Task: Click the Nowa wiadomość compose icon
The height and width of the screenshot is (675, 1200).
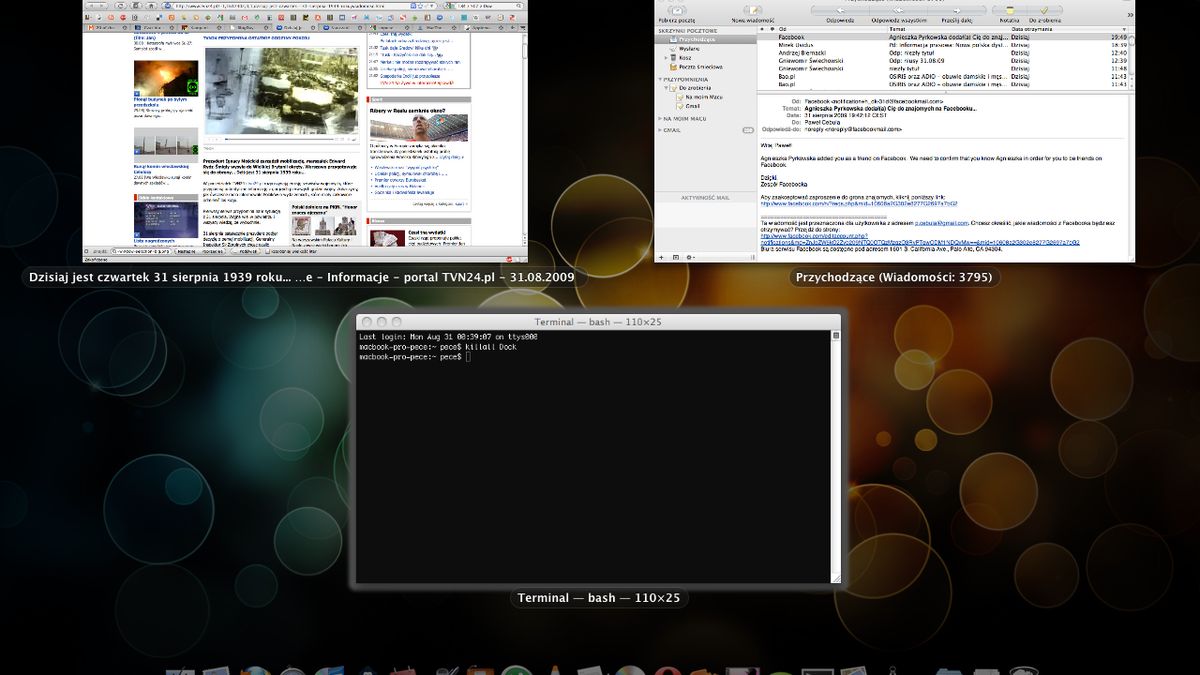Action: coord(752,10)
